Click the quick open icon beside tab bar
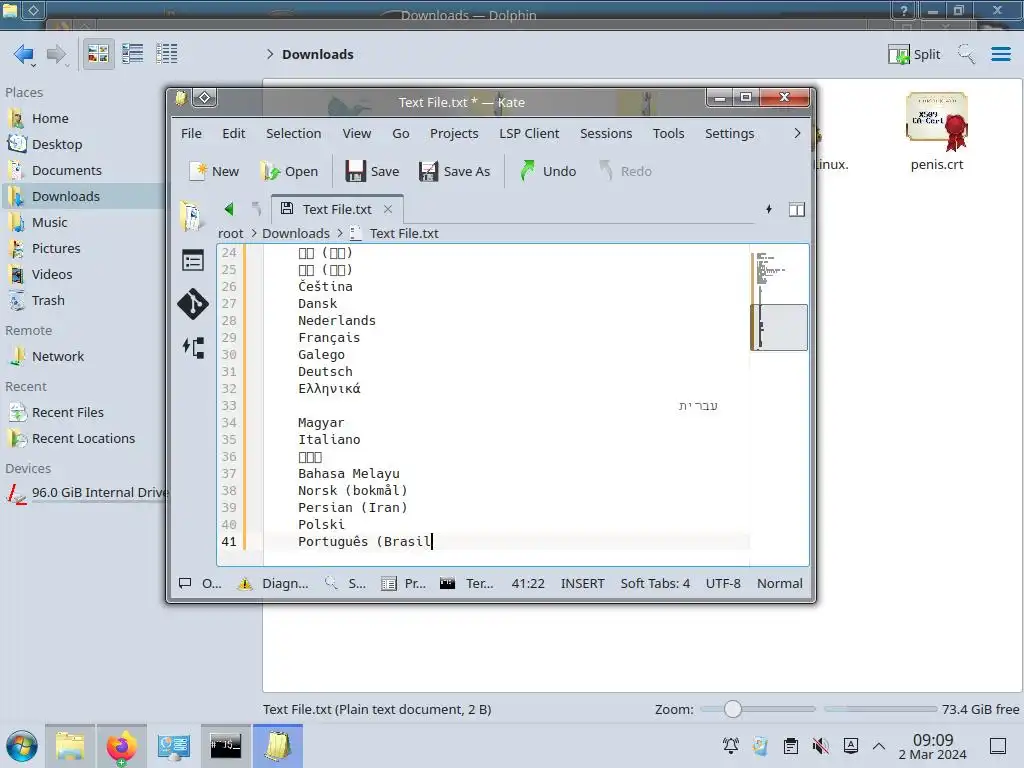 click(769, 209)
